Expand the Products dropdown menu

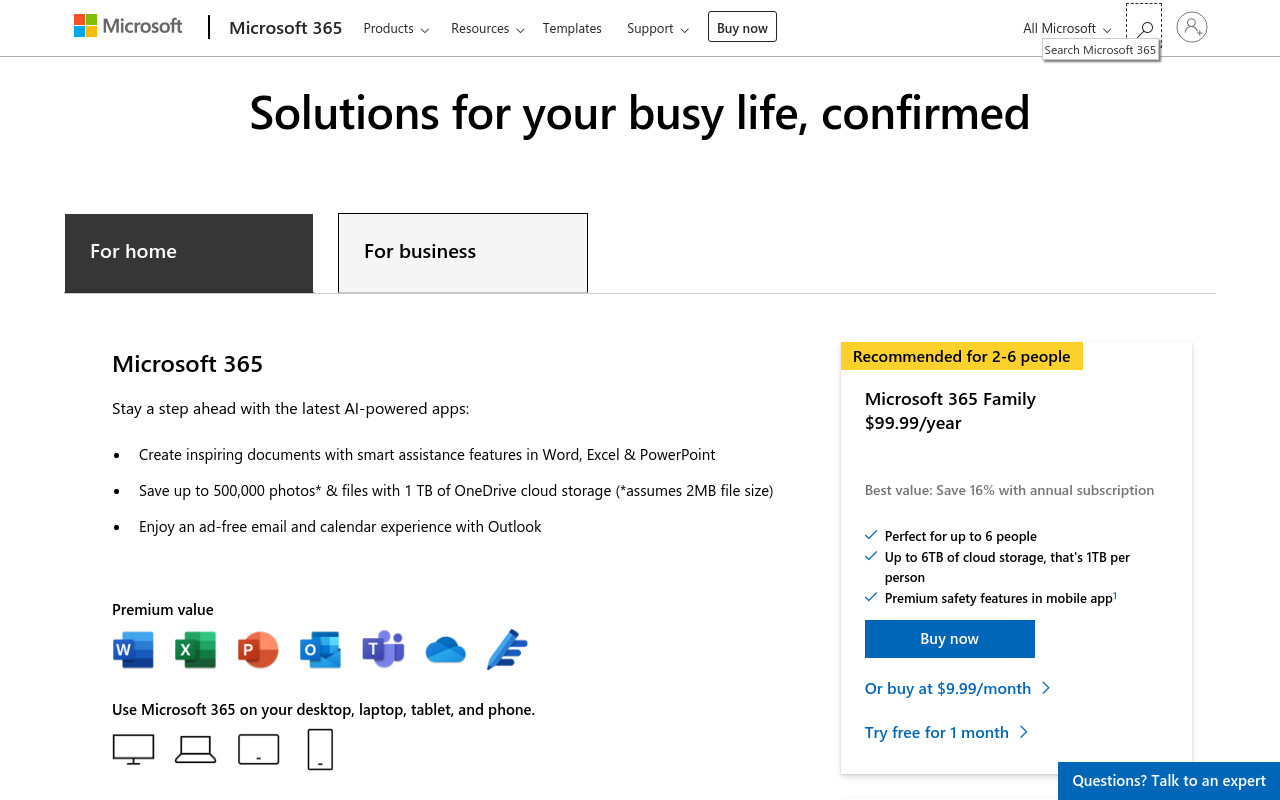[x=396, y=28]
